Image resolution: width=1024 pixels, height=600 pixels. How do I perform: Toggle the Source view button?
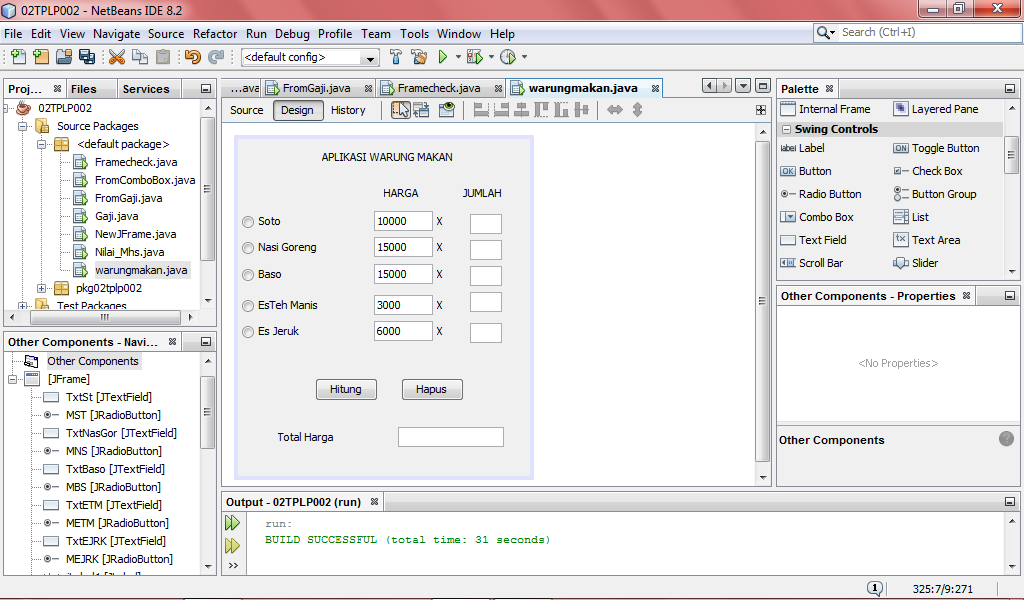point(246,110)
